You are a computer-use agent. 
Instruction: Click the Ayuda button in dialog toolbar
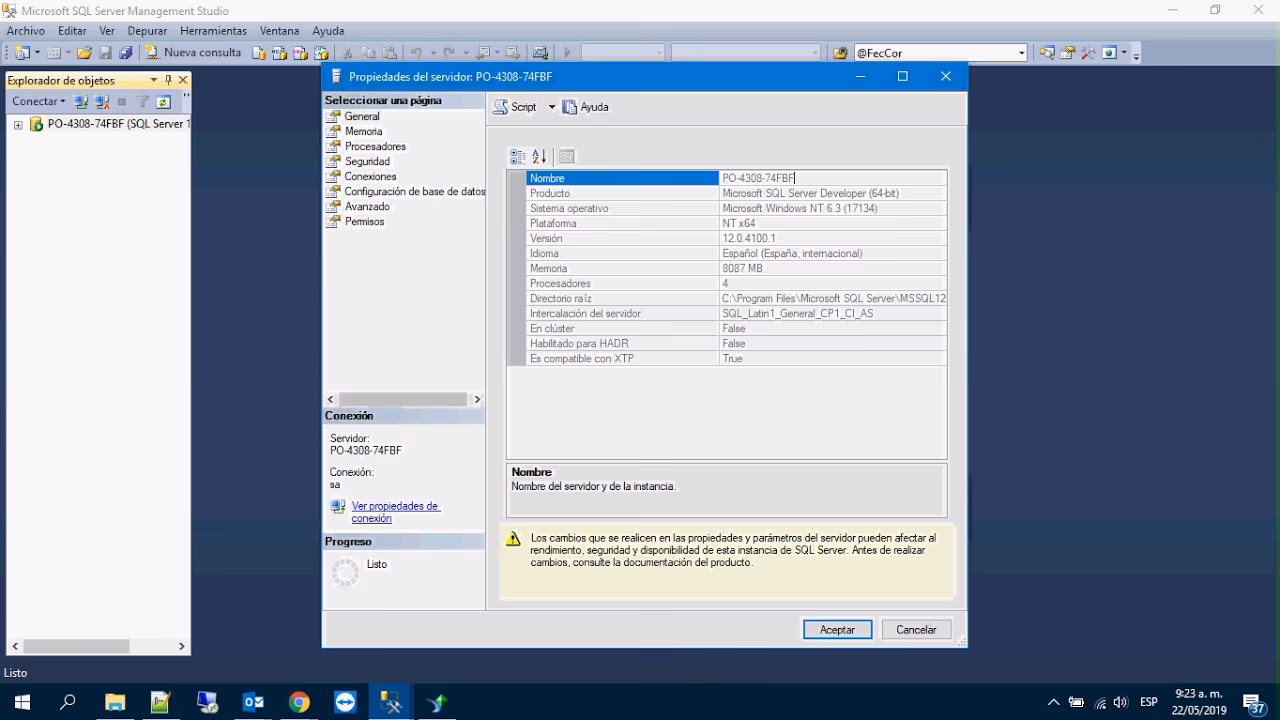[586, 107]
